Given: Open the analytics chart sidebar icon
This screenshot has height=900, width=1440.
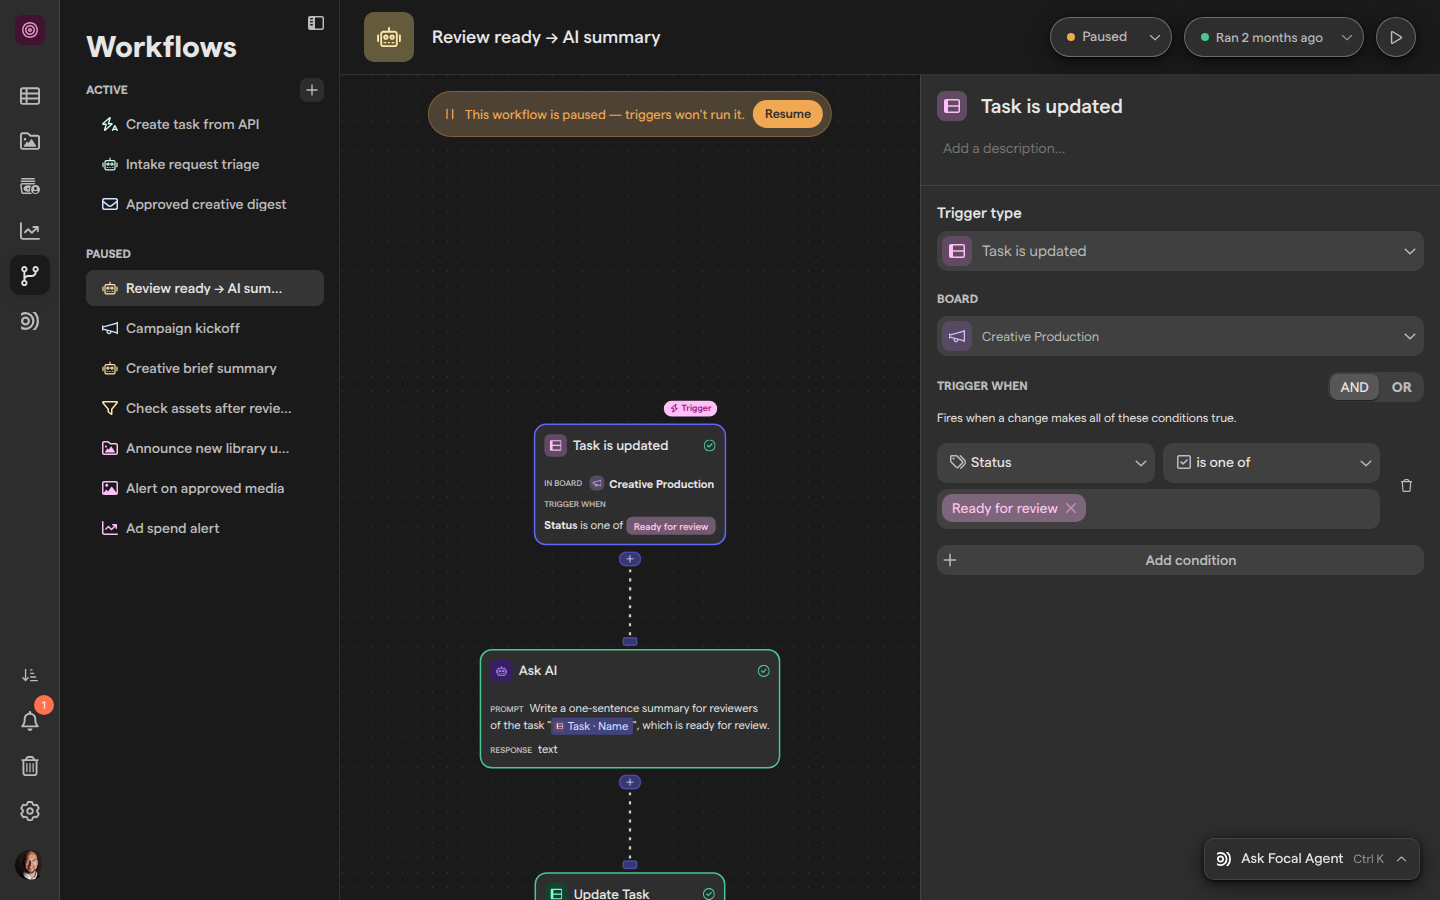Looking at the screenshot, I should pyautogui.click(x=30, y=231).
